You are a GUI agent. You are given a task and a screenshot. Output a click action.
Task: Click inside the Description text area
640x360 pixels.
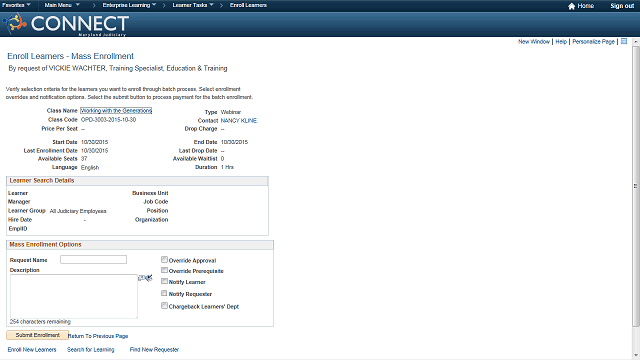[x=74, y=296]
